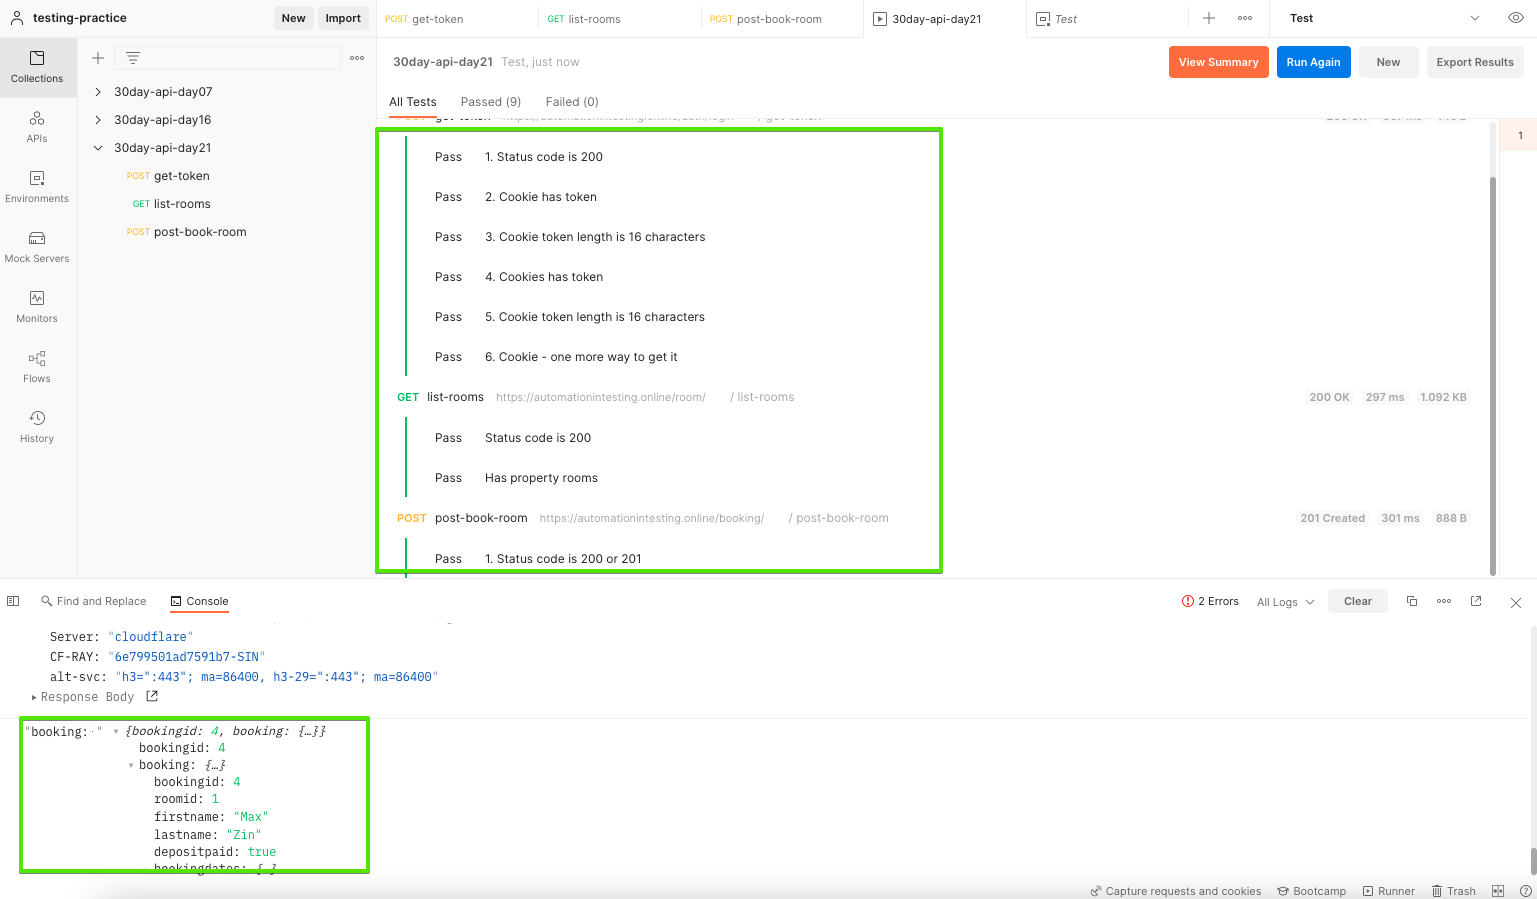Image resolution: width=1537 pixels, height=899 pixels.
Task: Switch to the GET list-rooms tab
Action: click(620, 18)
